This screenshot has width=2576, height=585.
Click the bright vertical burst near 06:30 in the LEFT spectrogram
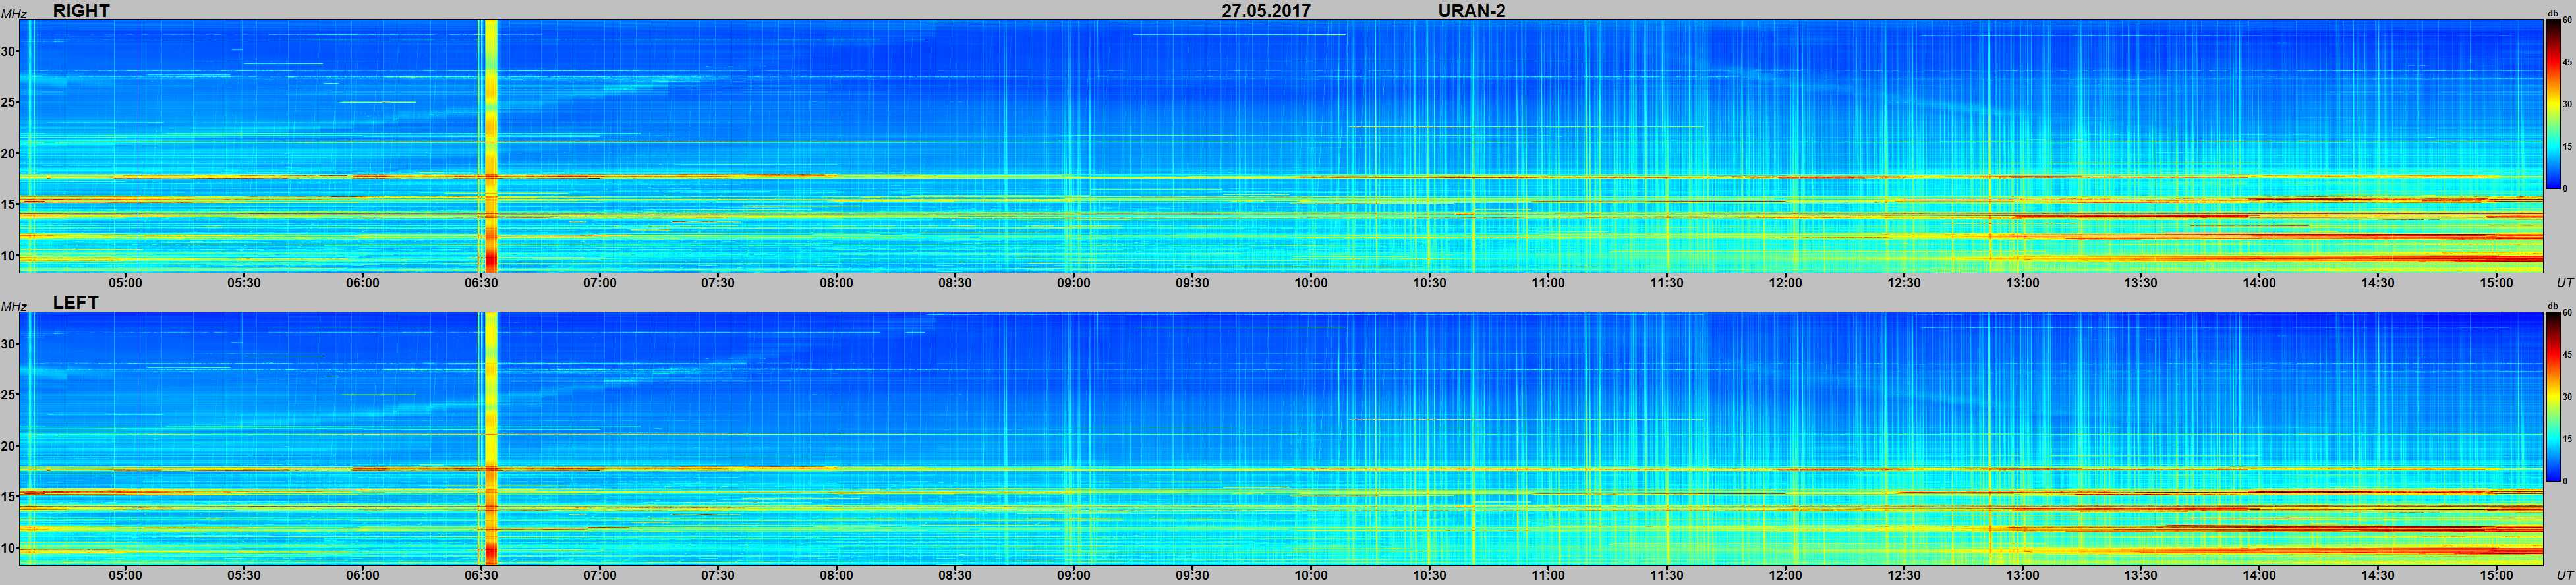coord(491,439)
